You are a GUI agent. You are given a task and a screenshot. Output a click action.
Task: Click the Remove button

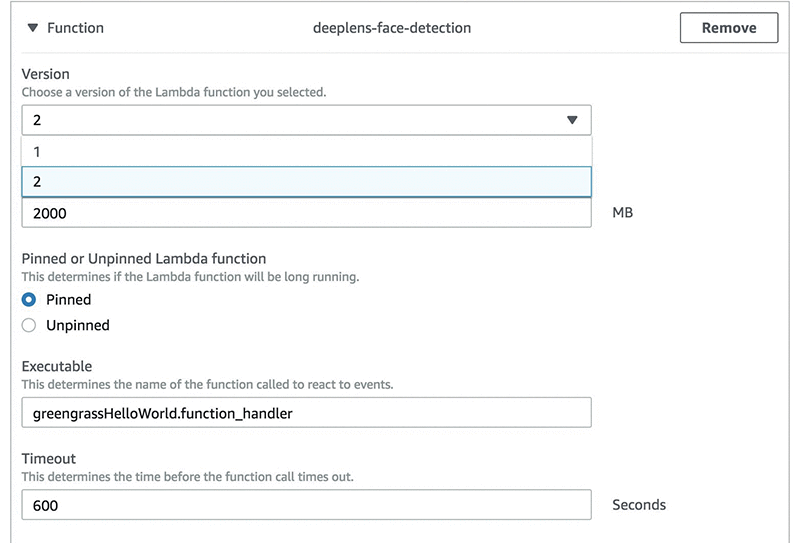(728, 28)
